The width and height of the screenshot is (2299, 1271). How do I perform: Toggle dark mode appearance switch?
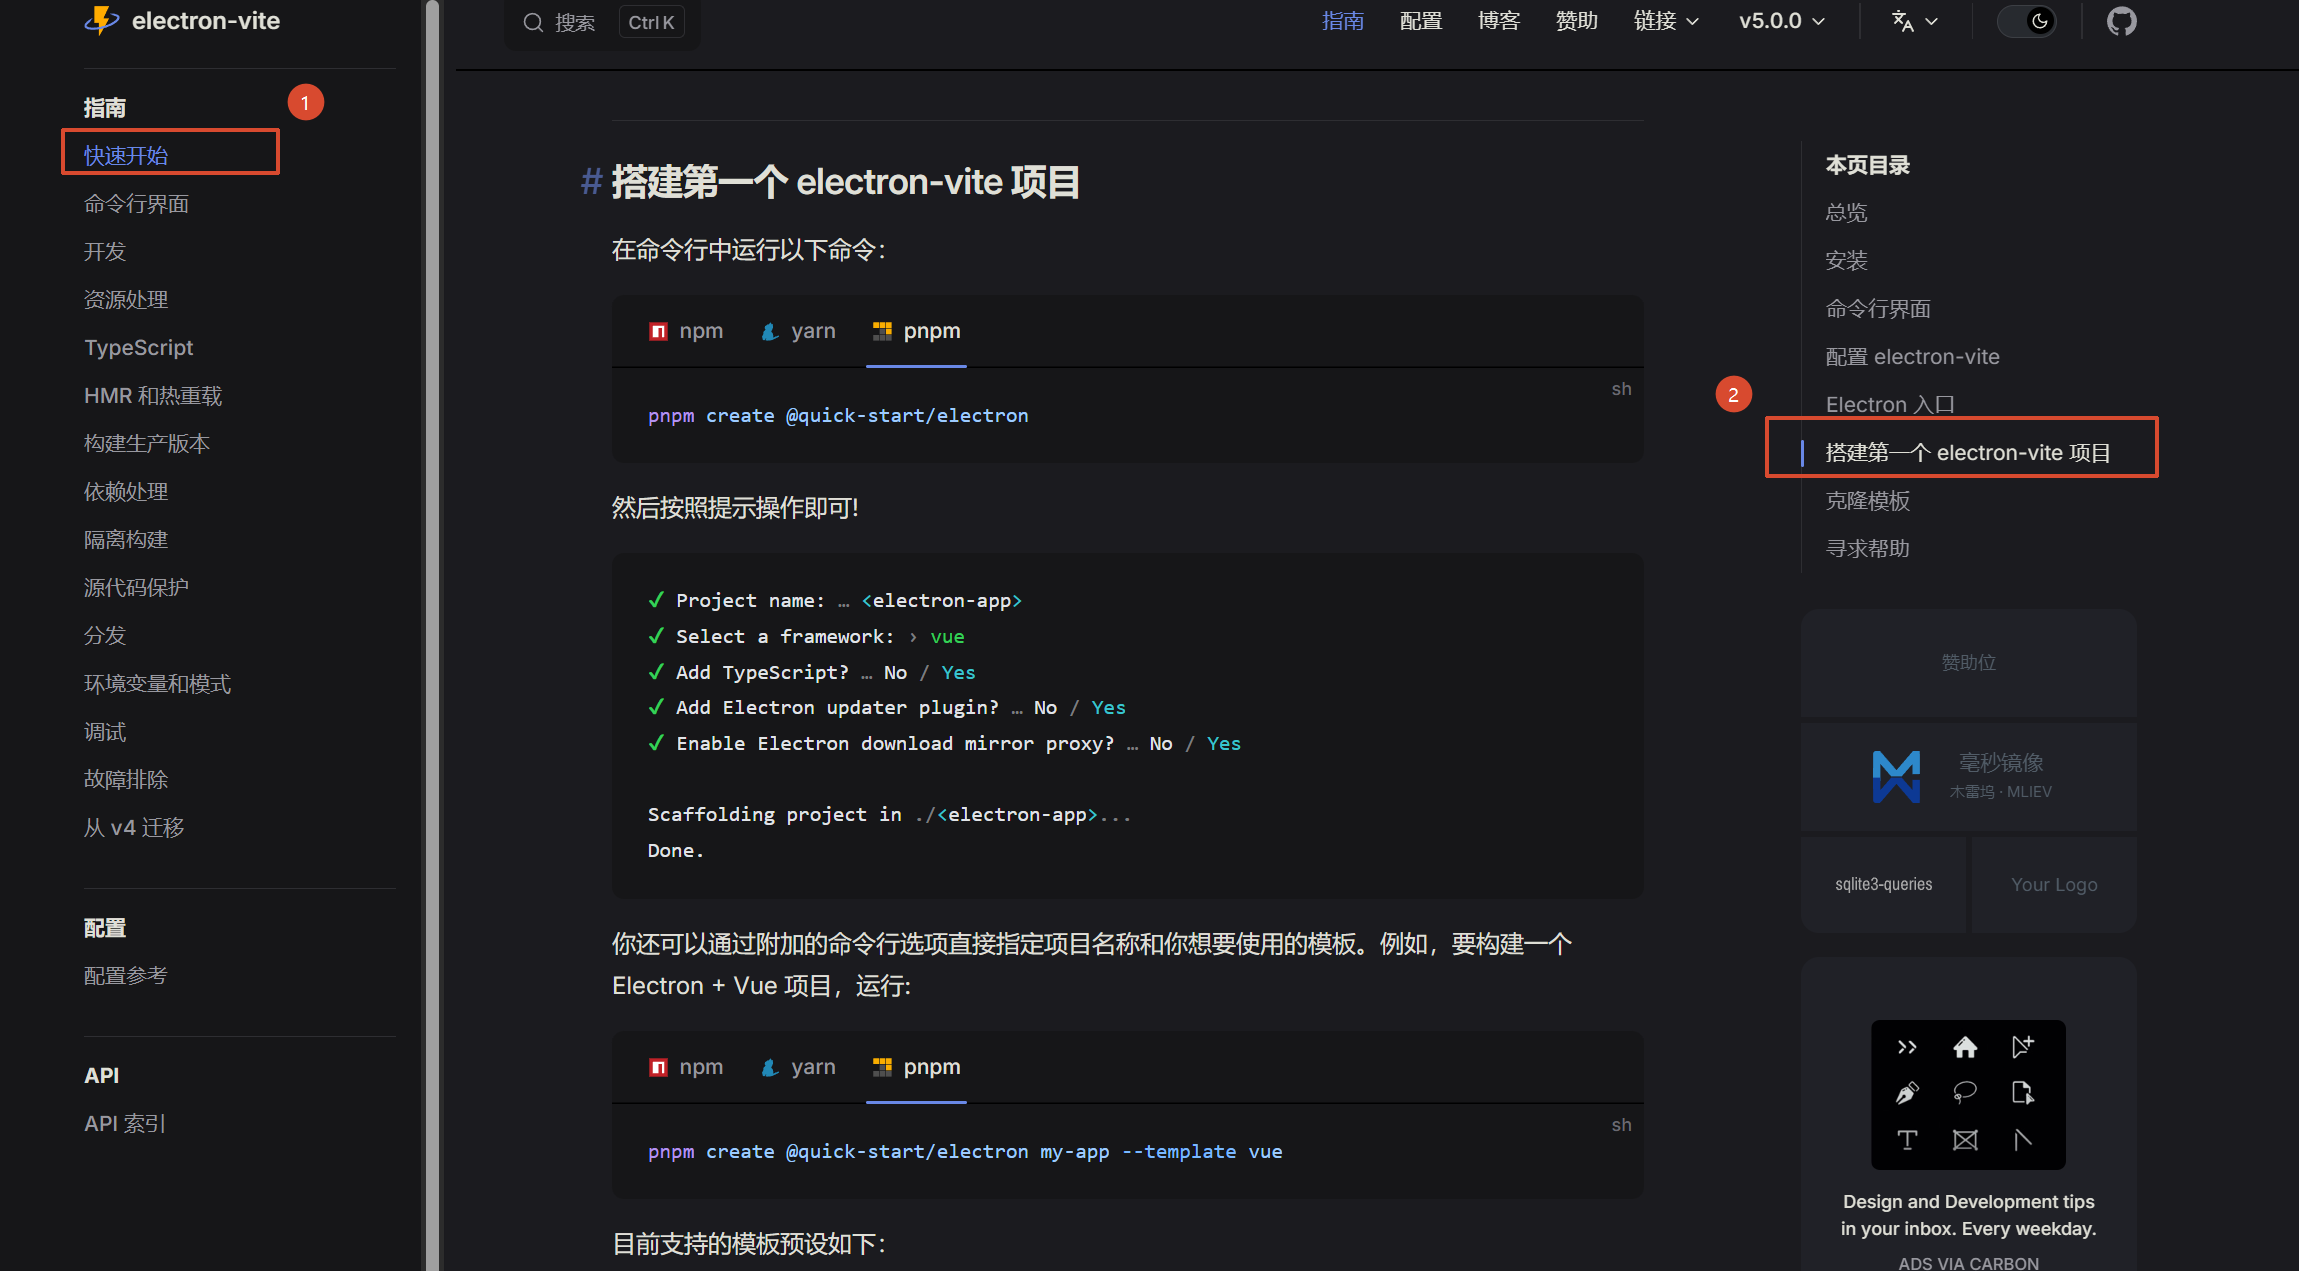point(2026,21)
